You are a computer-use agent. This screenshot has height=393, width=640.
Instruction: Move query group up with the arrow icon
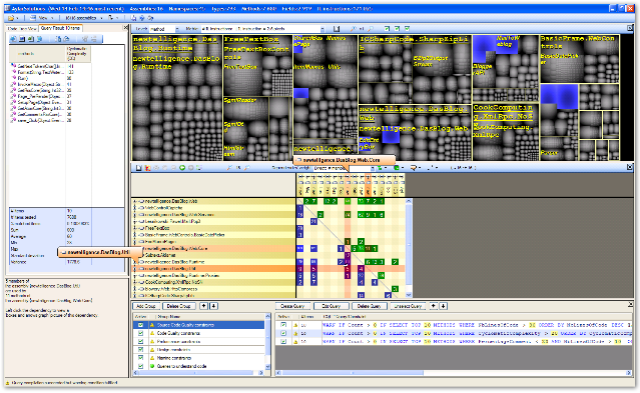204,306
